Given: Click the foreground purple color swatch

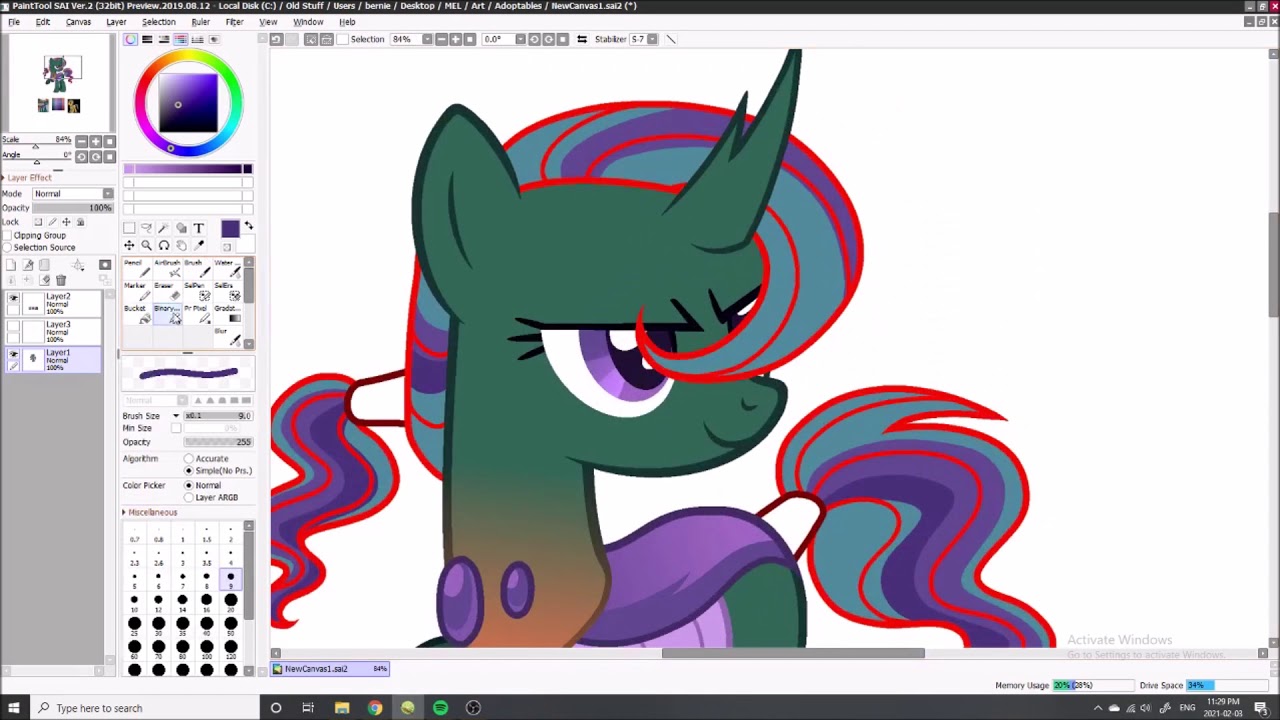Looking at the screenshot, I should click(231, 230).
